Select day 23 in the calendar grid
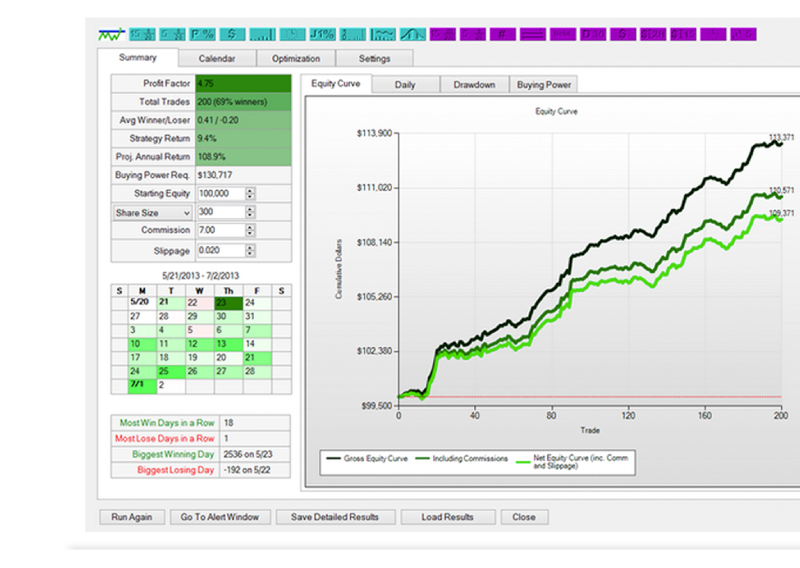The image size is (800, 568). click(227, 302)
